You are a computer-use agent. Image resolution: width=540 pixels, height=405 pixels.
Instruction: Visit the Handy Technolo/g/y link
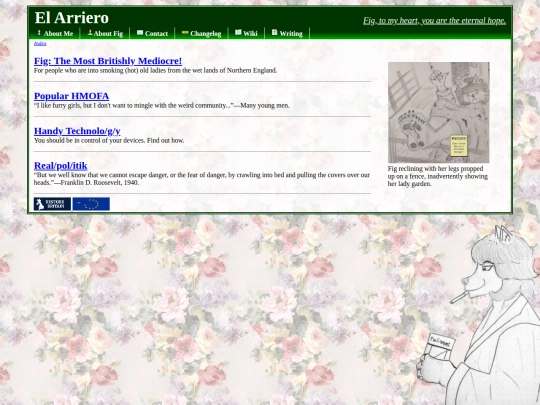coord(77,131)
